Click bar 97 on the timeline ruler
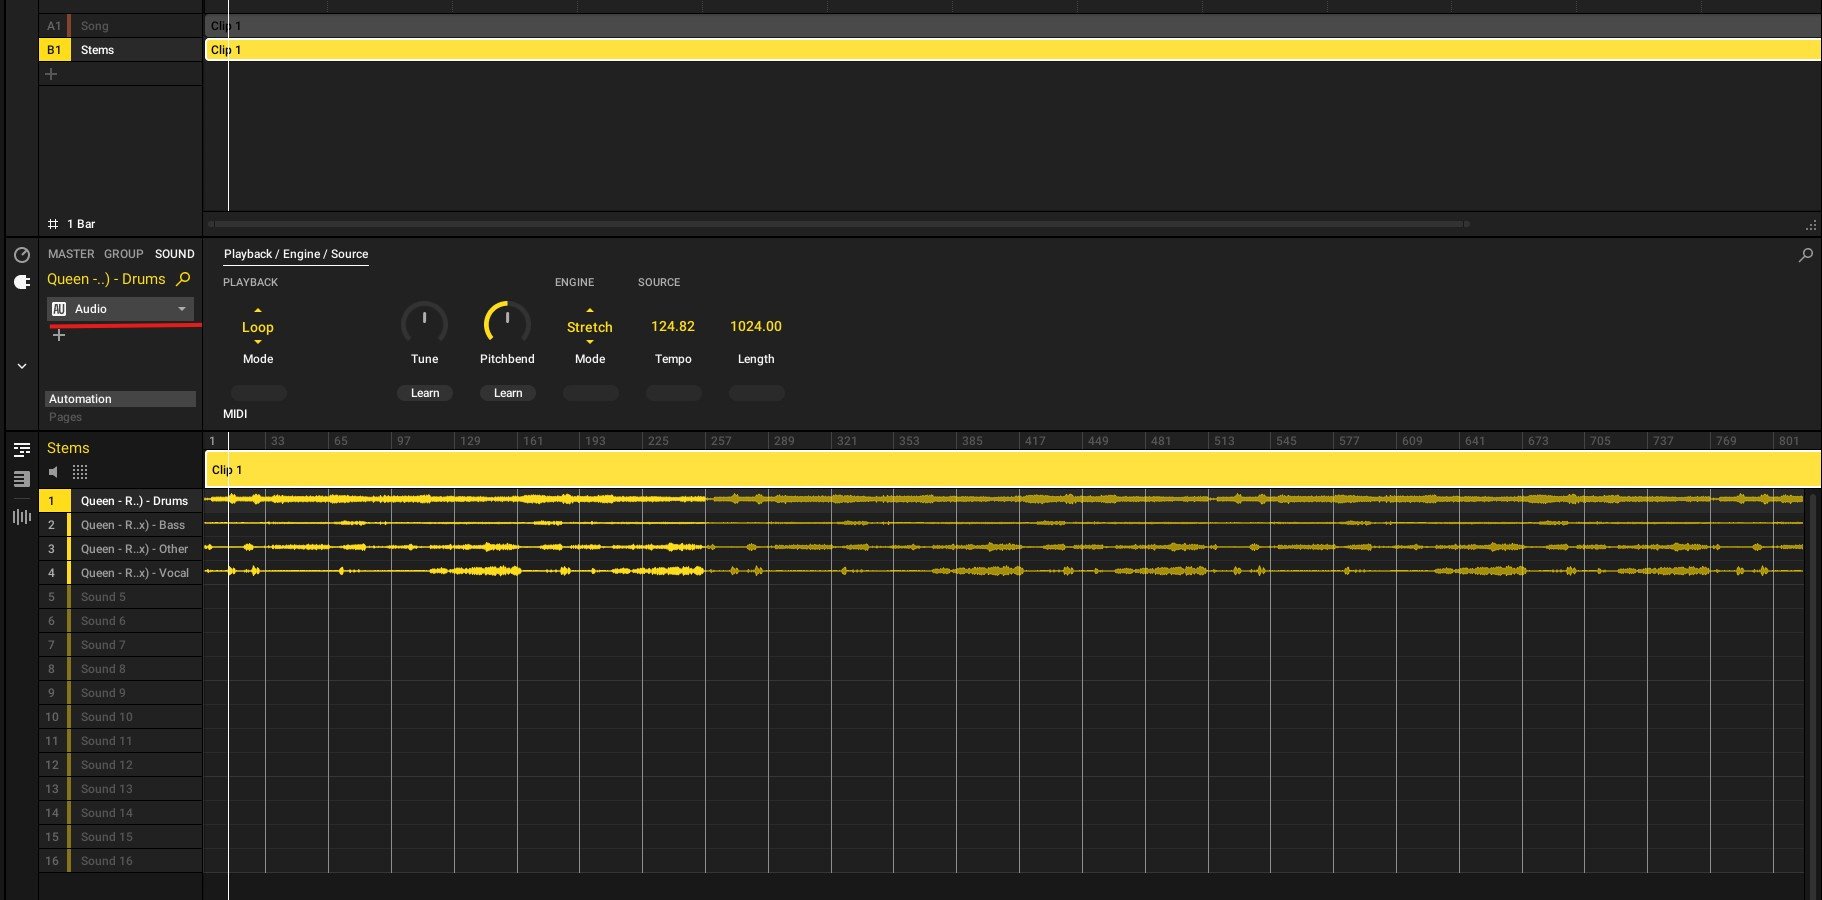This screenshot has height=900, width=1822. tap(404, 441)
